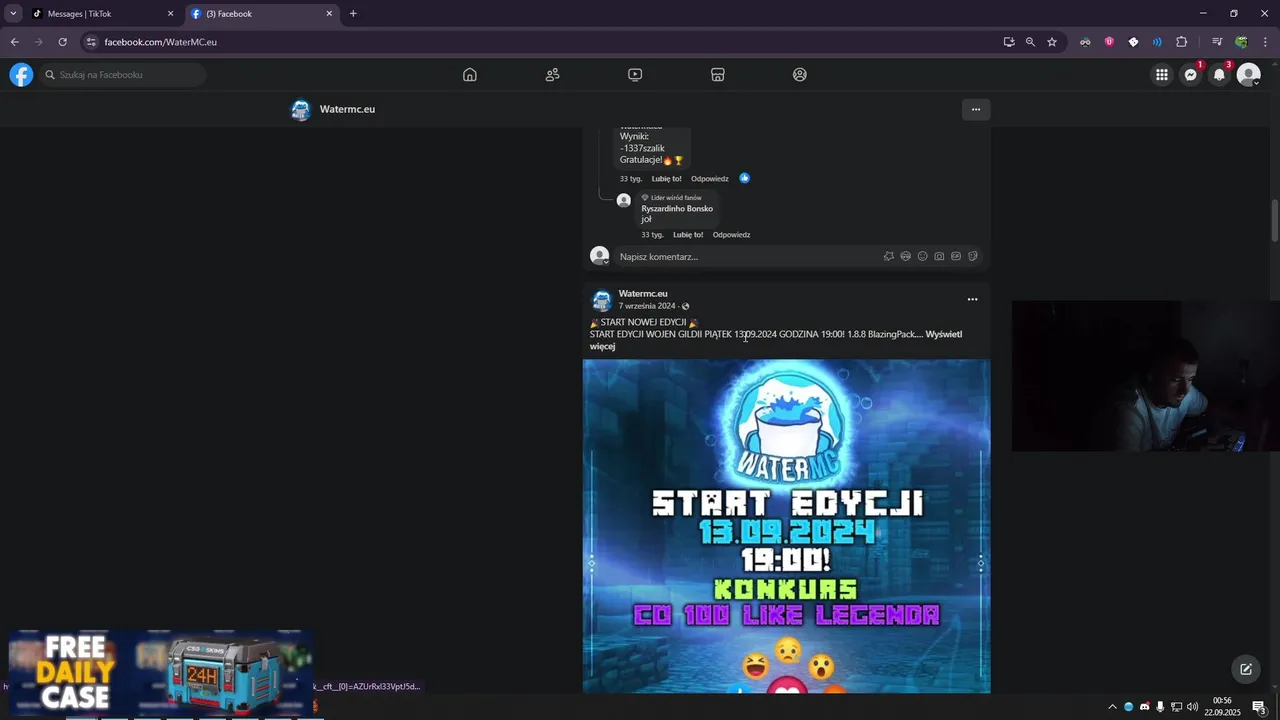The image size is (1280, 720).
Task: Switch to the Messages | TikTok tab
Action: click(x=101, y=14)
